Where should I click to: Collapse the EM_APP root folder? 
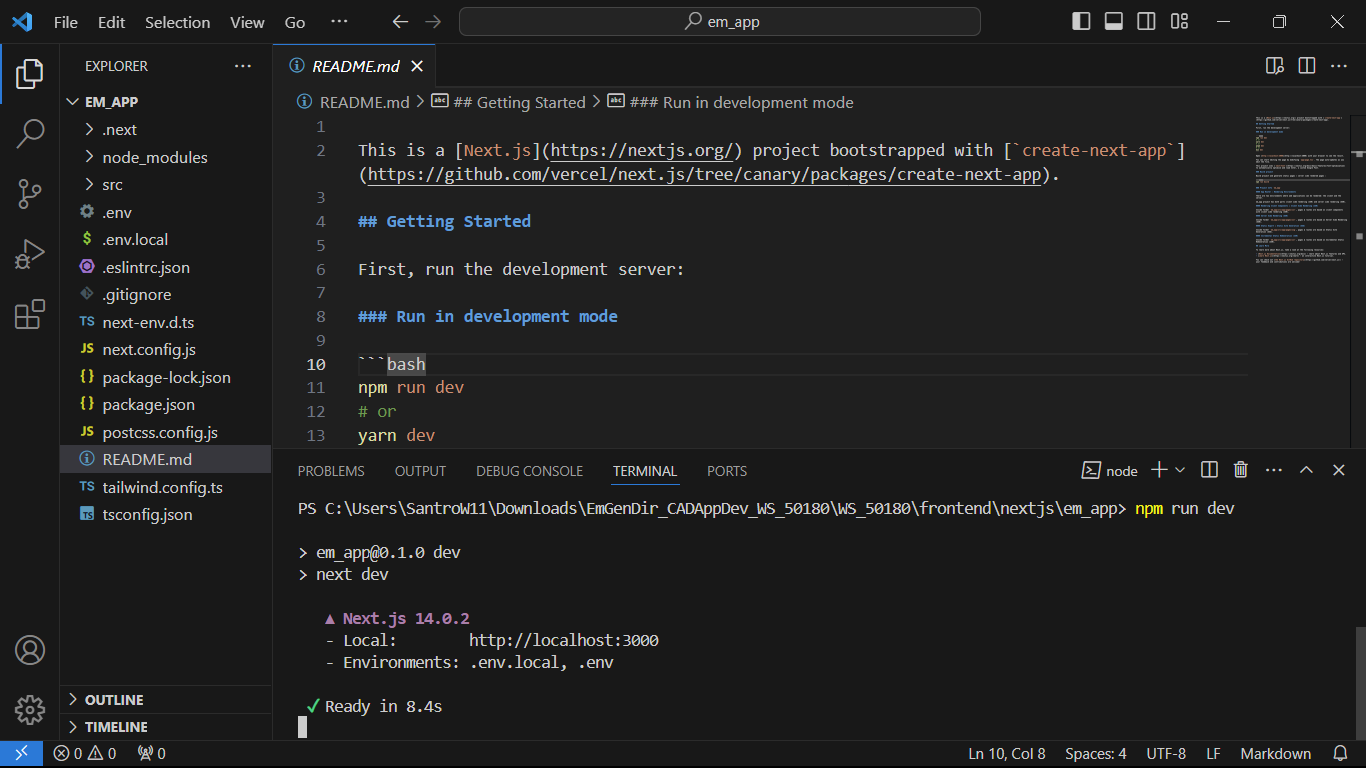[x=111, y=102]
